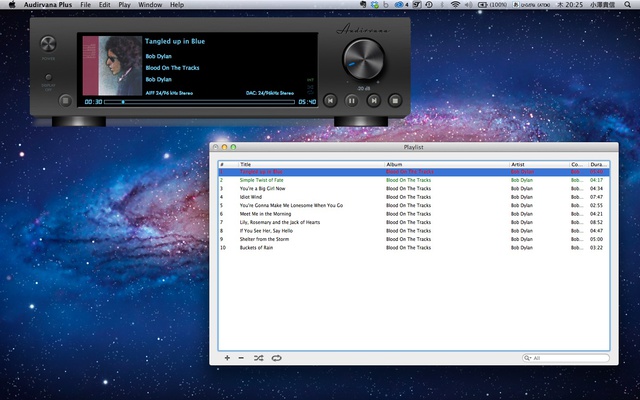The image size is (640, 400).
Task: Skip to the next track
Action: (373, 100)
